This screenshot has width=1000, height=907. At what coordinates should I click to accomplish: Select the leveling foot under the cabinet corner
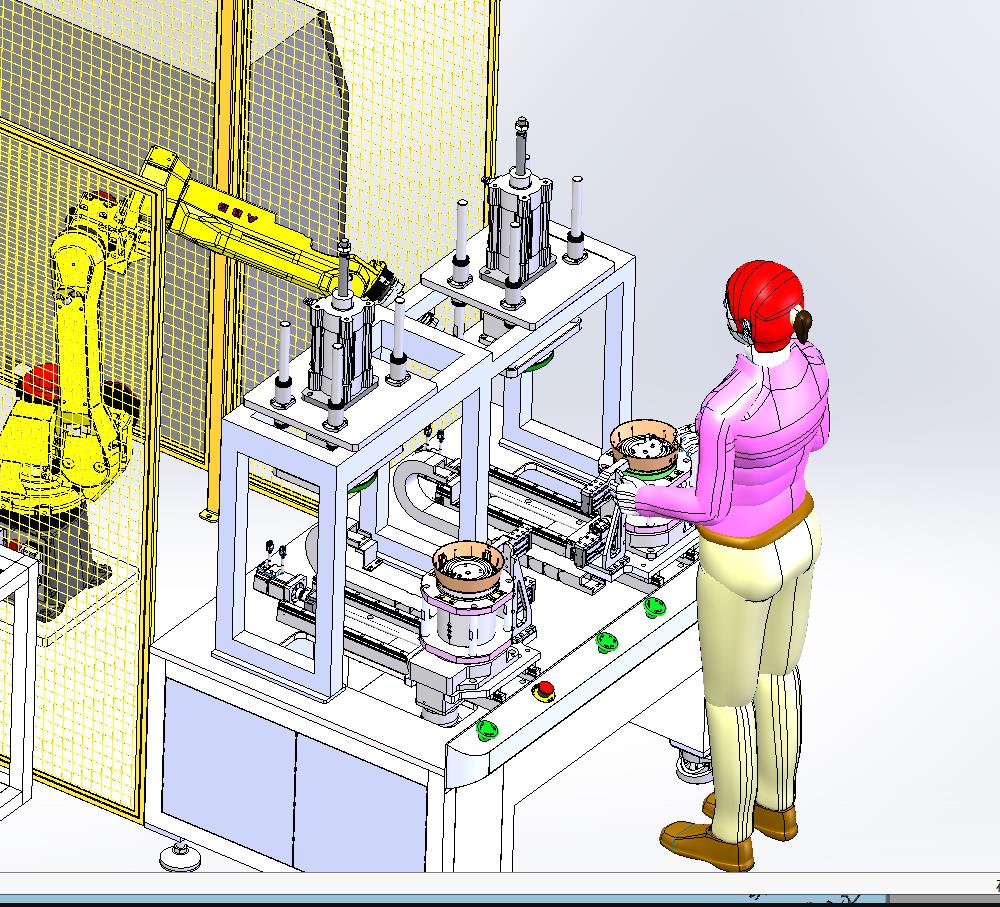point(180,855)
